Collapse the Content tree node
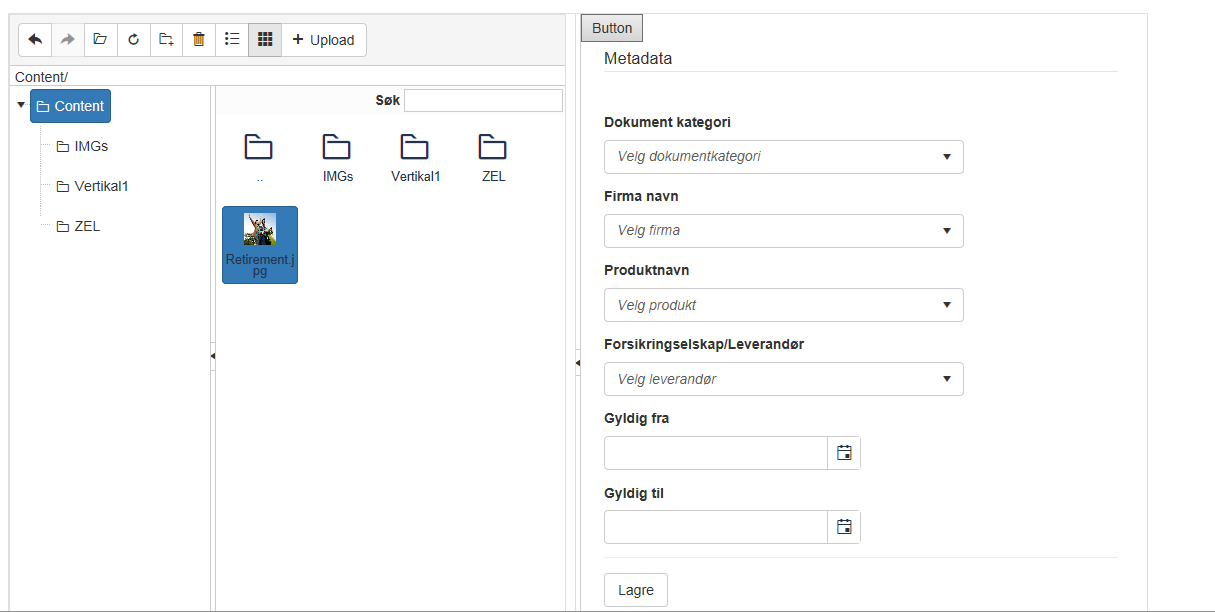This screenshot has height=612, width=1215. pos(21,105)
